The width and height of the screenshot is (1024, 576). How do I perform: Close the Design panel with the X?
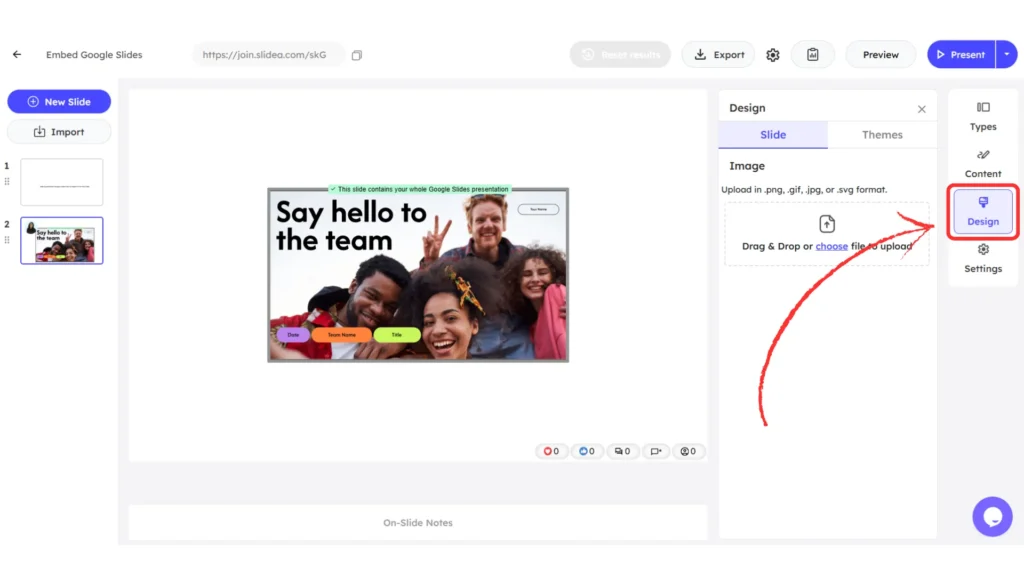coord(922,108)
